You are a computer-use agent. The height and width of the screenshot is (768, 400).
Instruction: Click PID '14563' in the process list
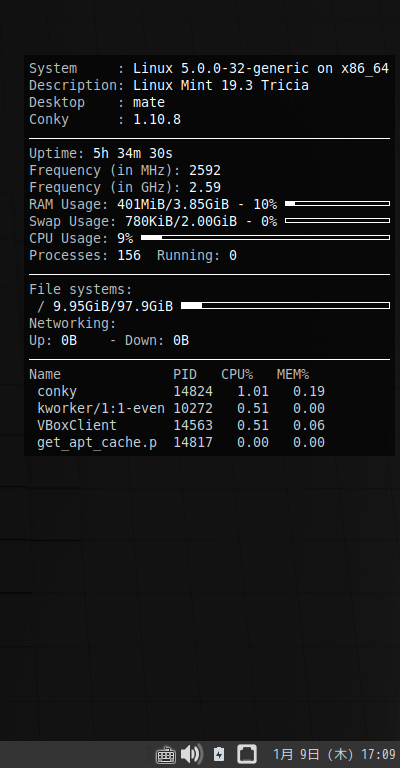coord(193,426)
